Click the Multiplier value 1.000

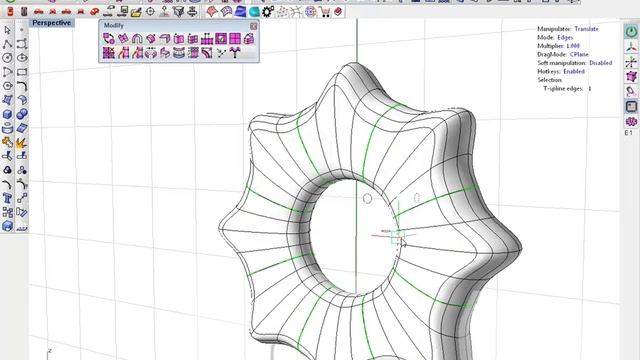click(x=573, y=46)
